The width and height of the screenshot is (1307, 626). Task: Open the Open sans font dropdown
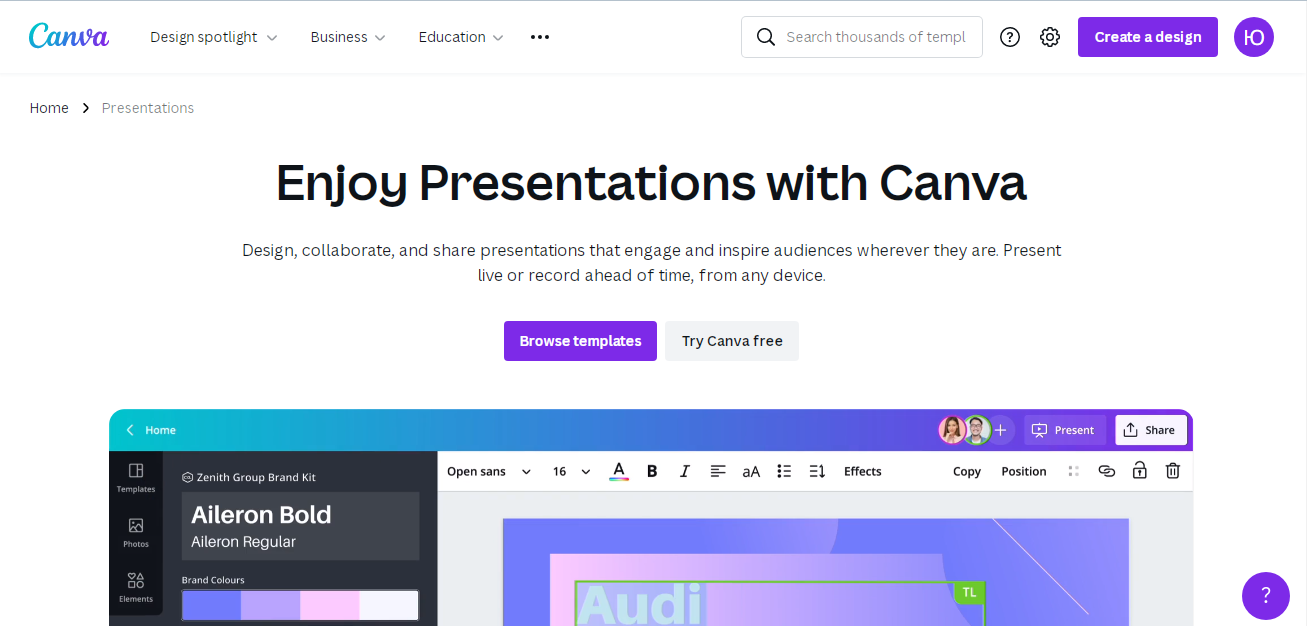point(489,471)
